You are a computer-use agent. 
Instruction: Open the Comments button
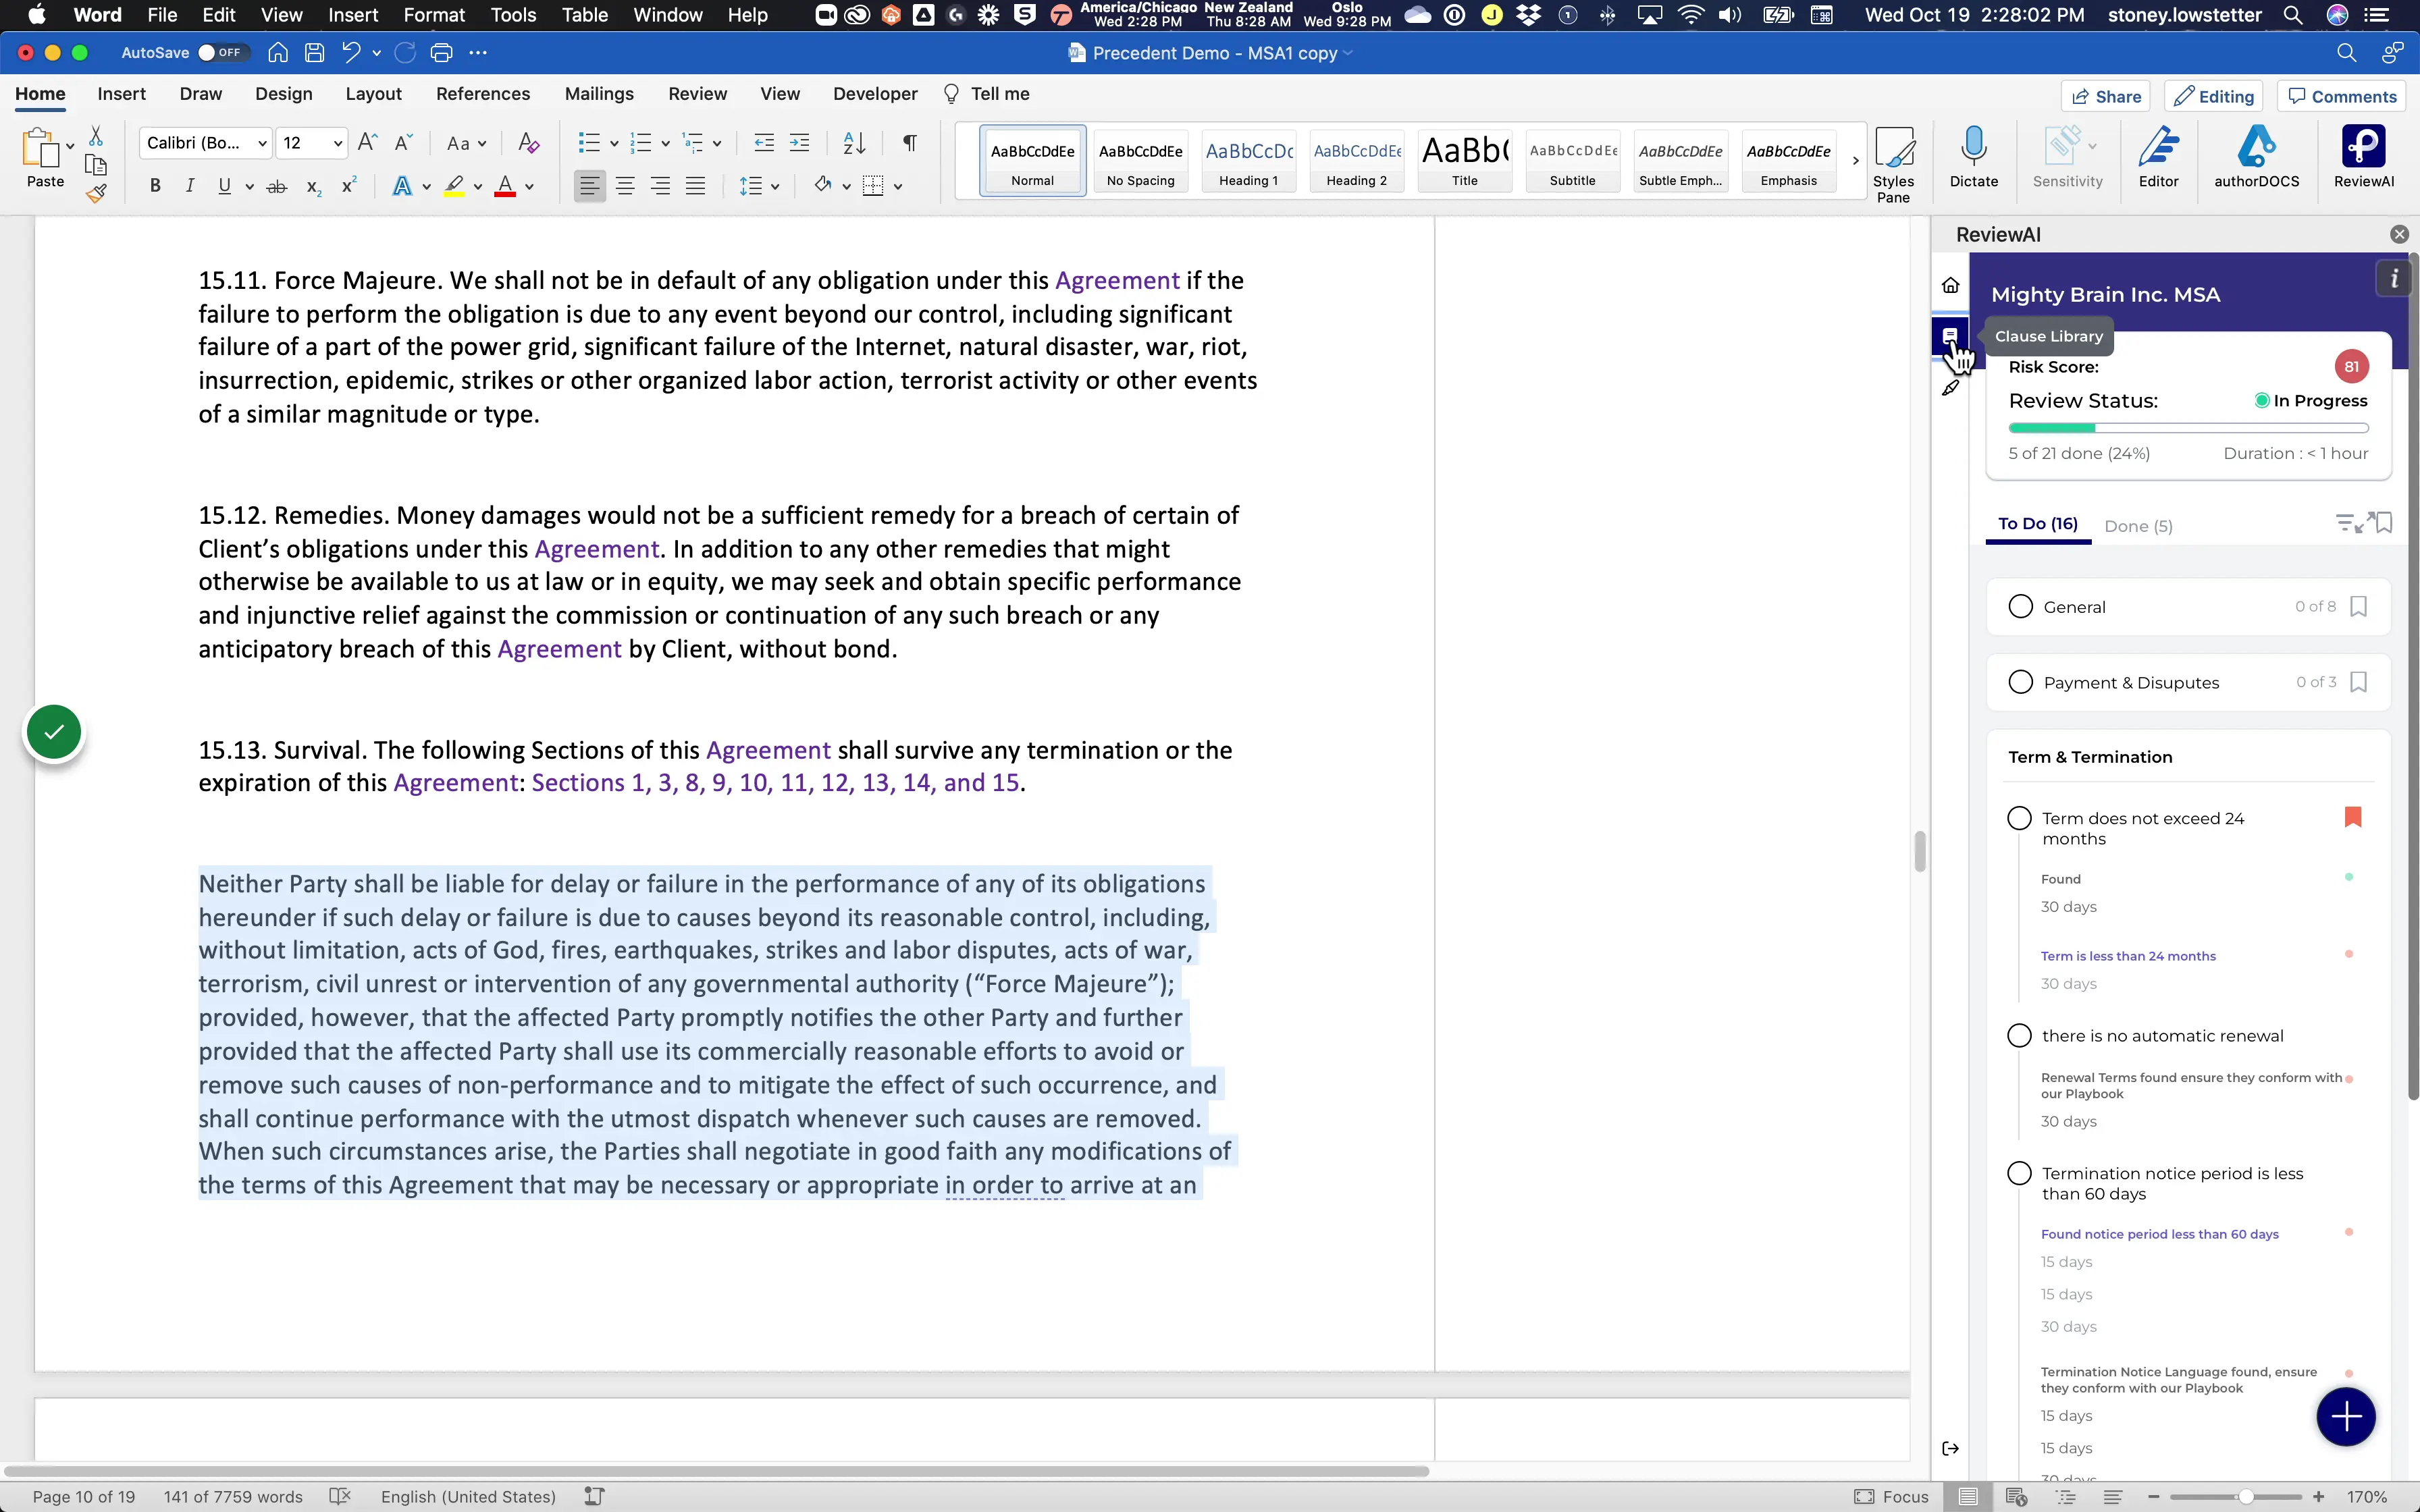2342,96
